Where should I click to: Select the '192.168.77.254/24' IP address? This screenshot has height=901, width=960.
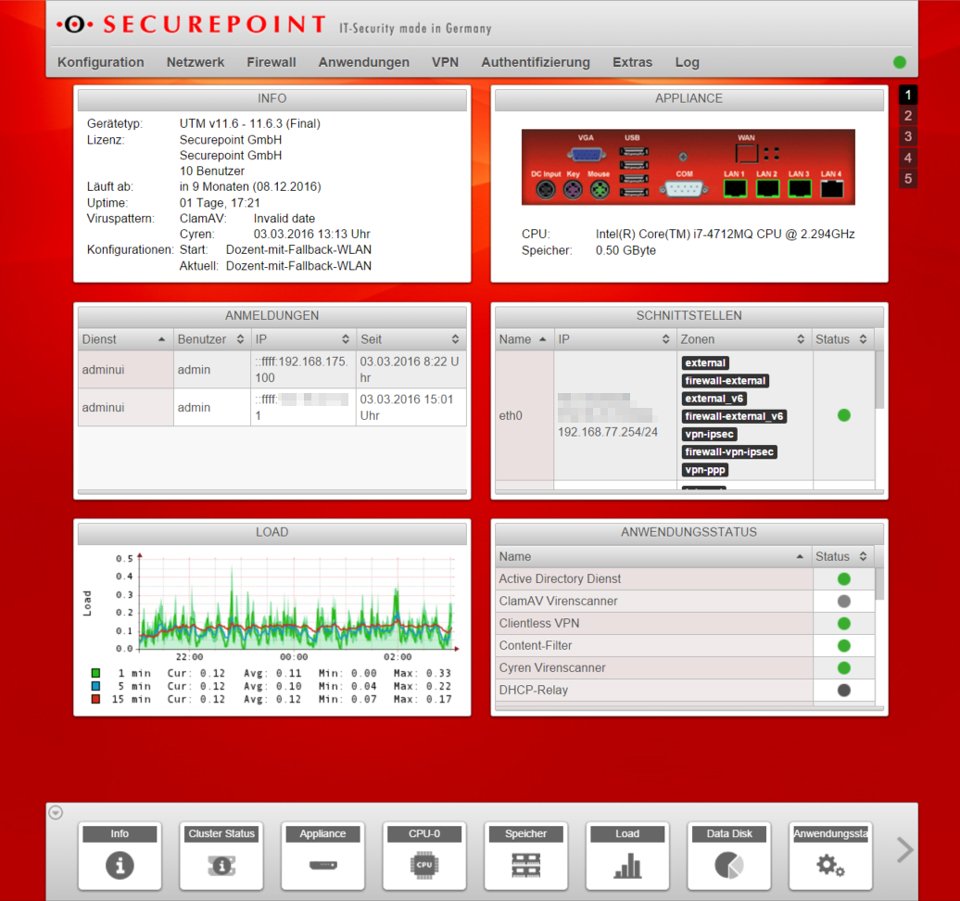click(x=607, y=432)
